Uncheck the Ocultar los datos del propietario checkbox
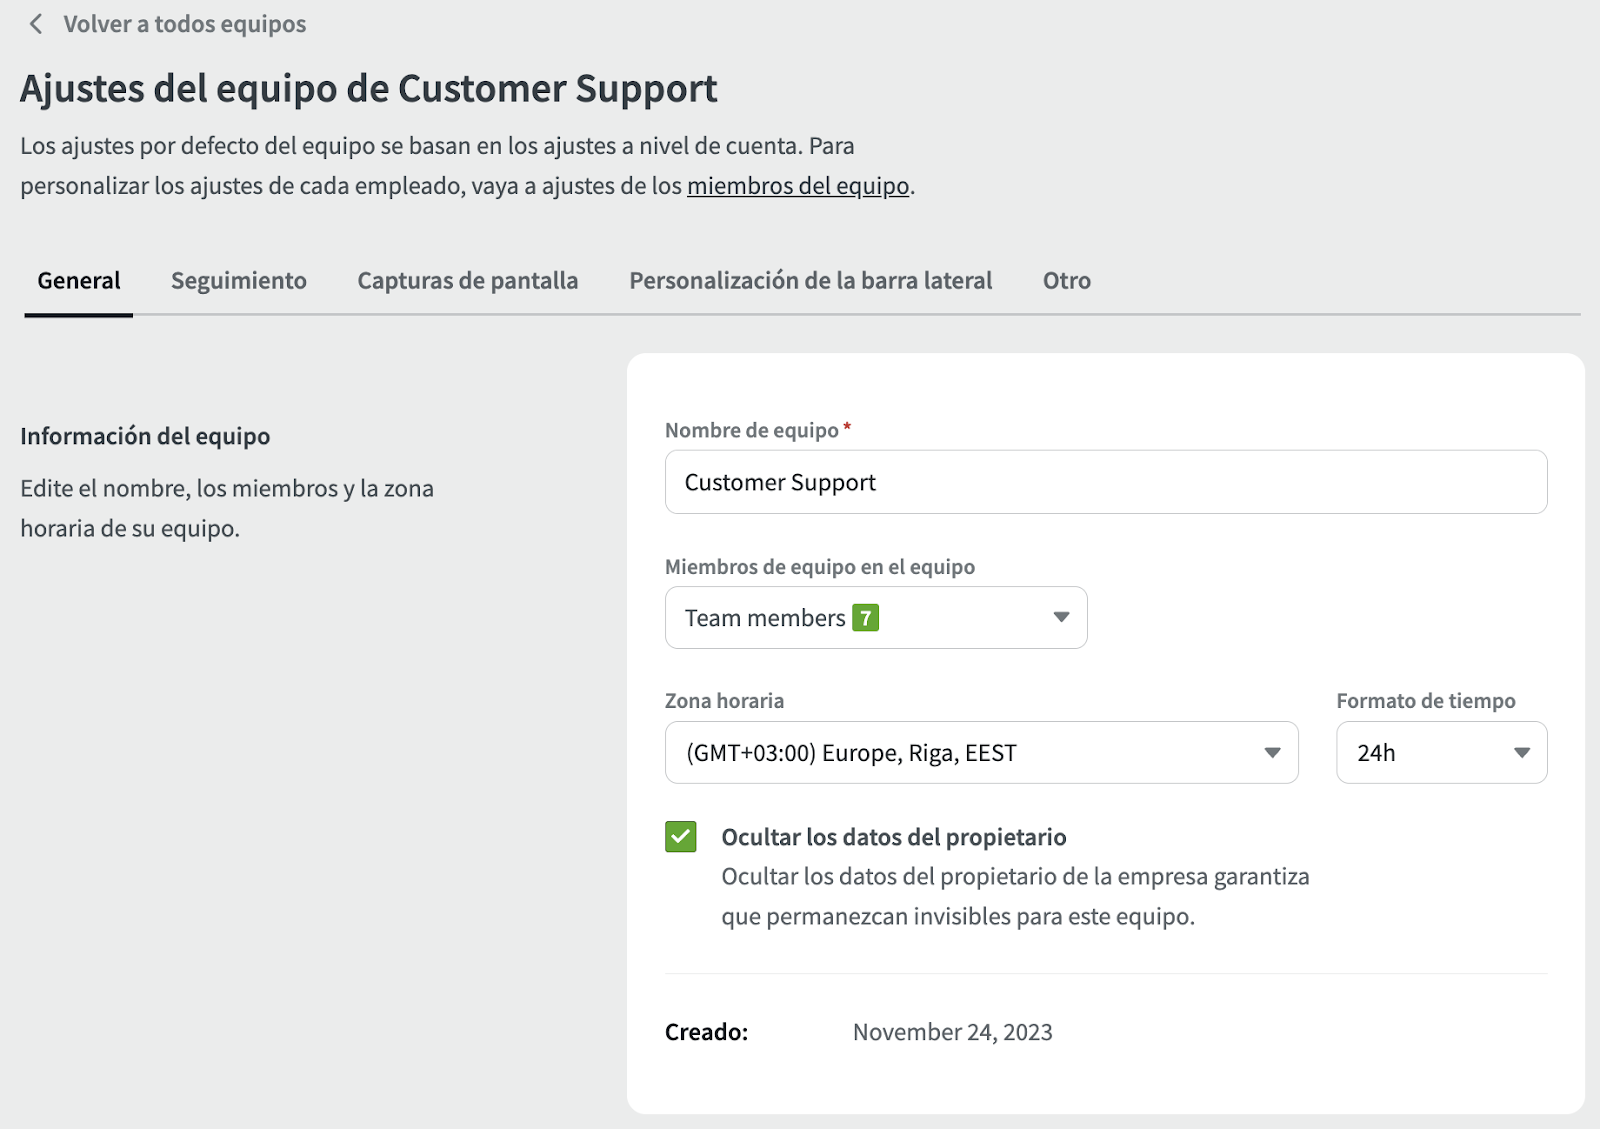This screenshot has width=1600, height=1129. coord(681,837)
